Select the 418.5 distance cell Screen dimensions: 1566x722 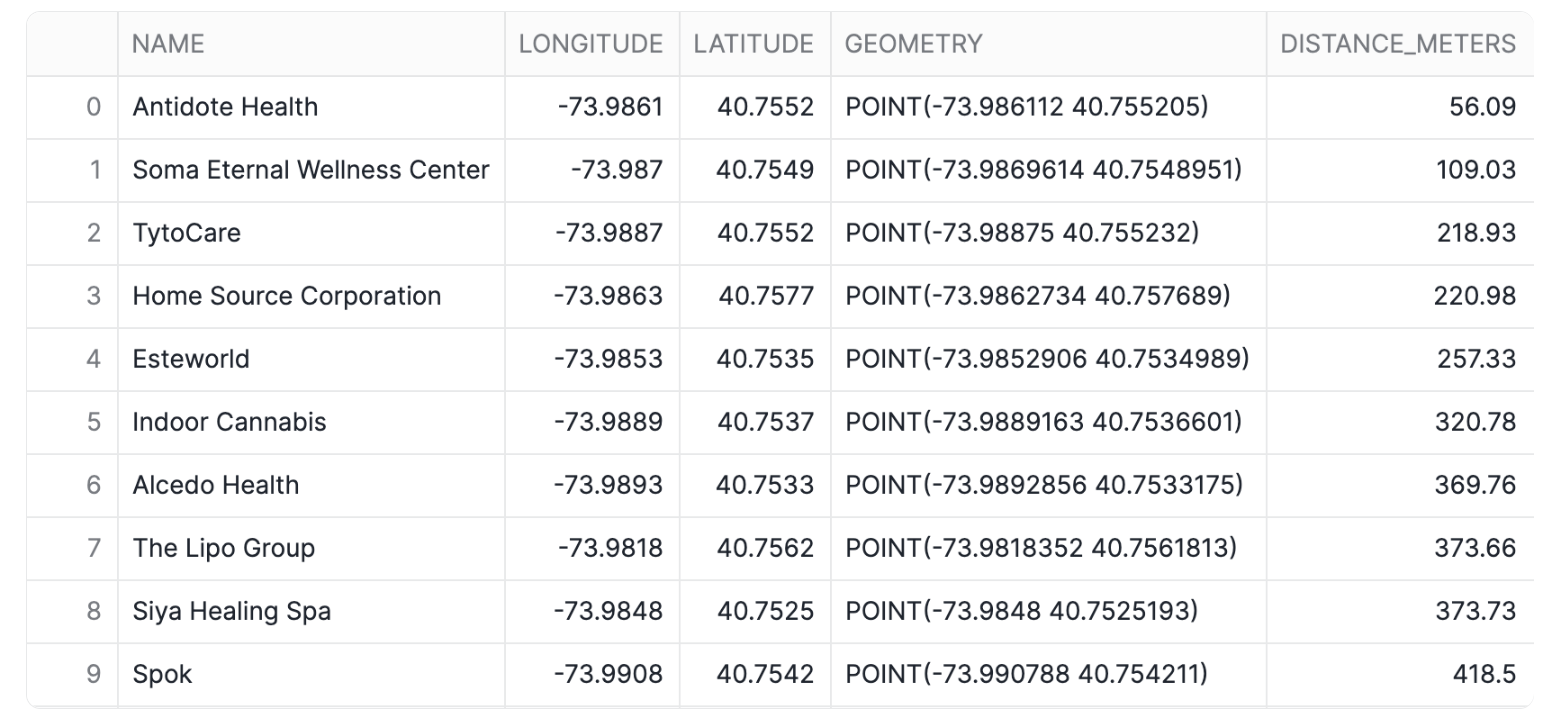click(x=1484, y=674)
